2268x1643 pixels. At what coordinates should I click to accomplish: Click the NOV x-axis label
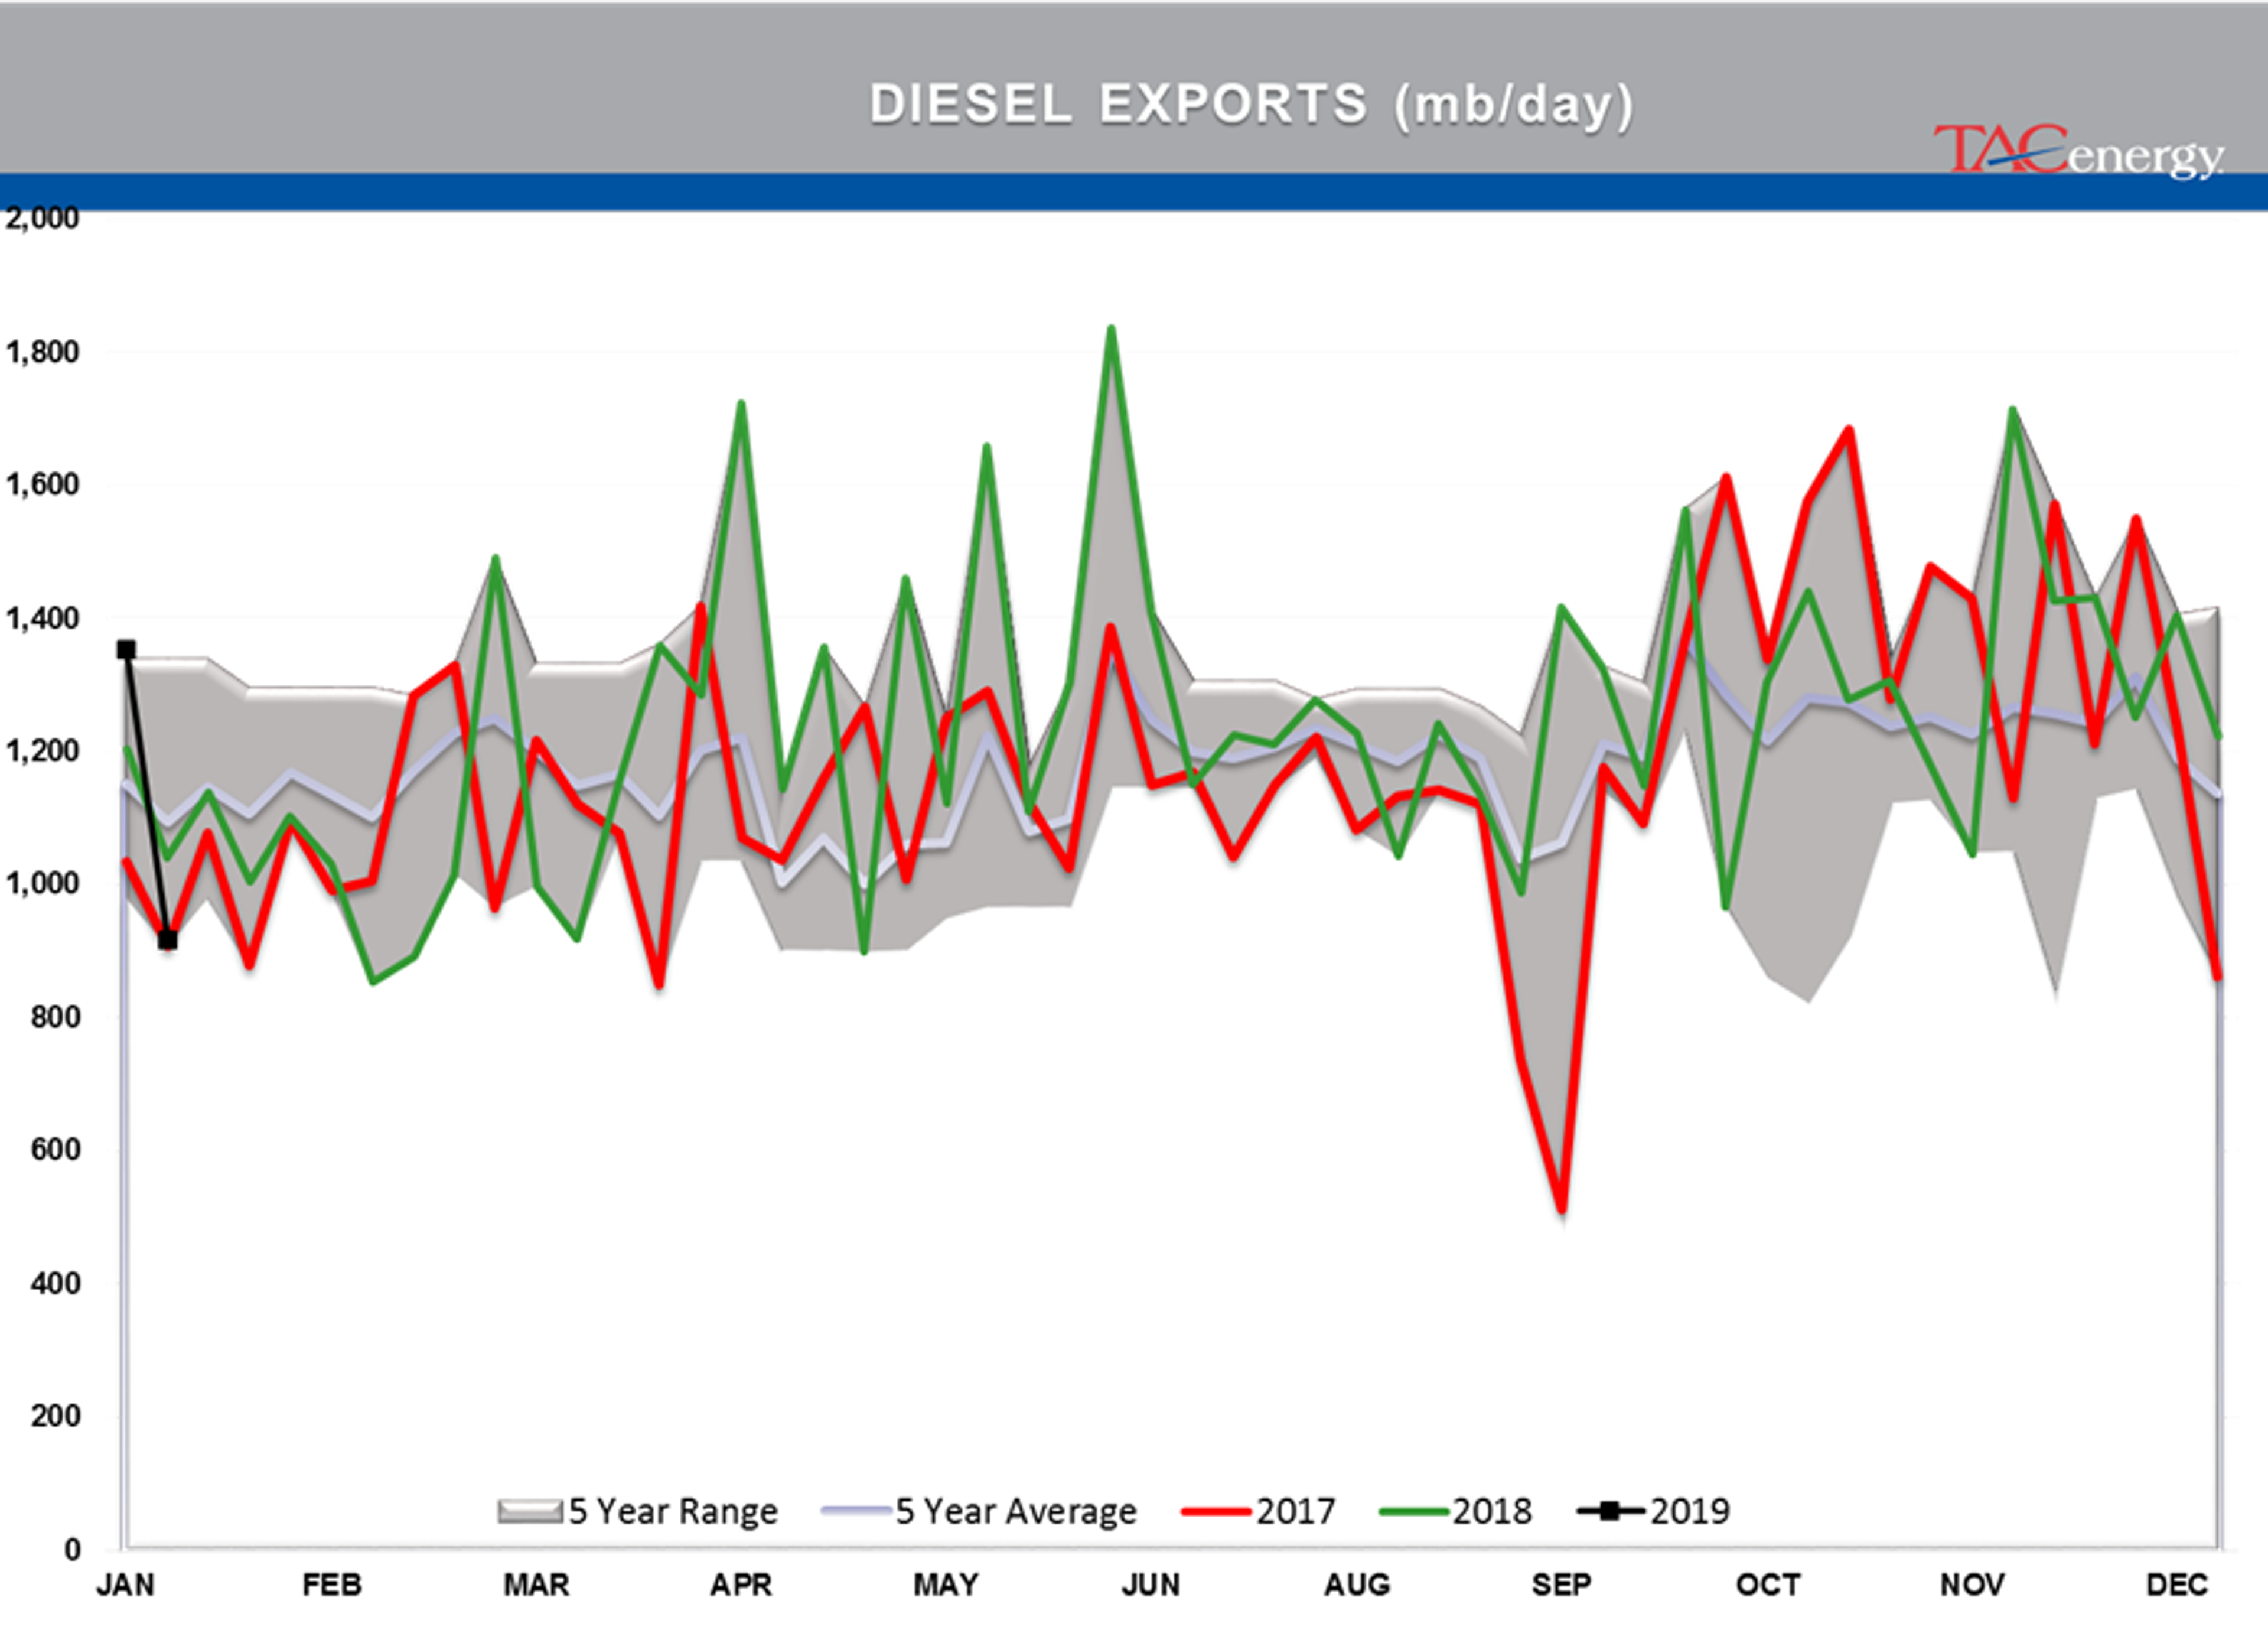1972,1585
